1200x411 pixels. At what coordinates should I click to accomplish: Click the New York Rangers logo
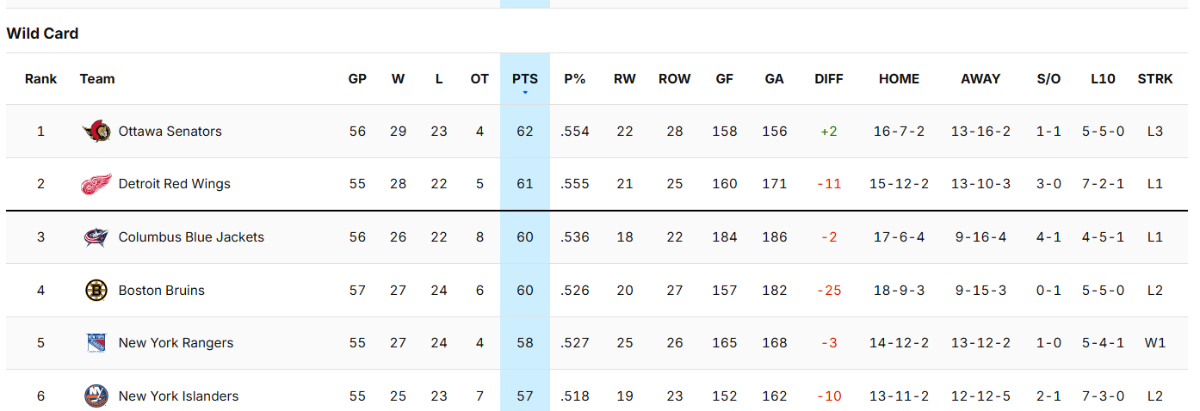pos(96,343)
